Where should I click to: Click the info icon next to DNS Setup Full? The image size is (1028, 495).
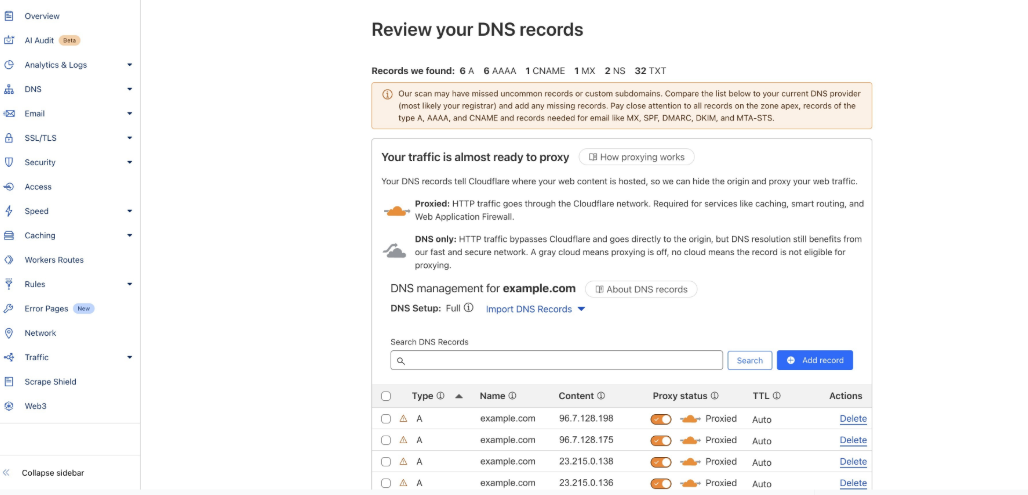[x=469, y=308]
